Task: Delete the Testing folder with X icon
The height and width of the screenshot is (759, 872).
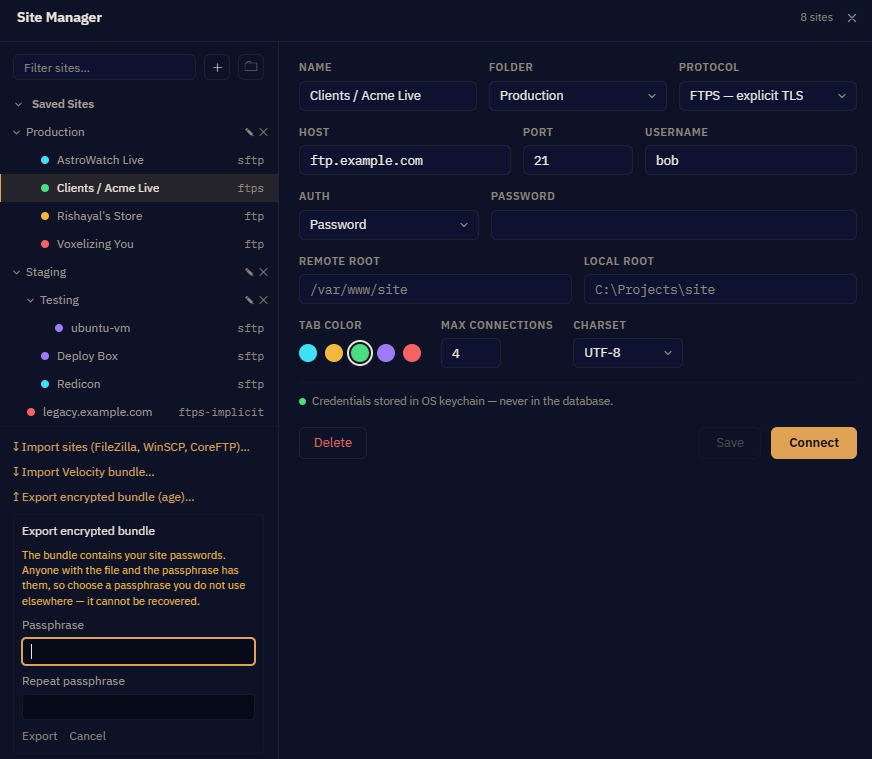Action: click(x=264, y=300)
